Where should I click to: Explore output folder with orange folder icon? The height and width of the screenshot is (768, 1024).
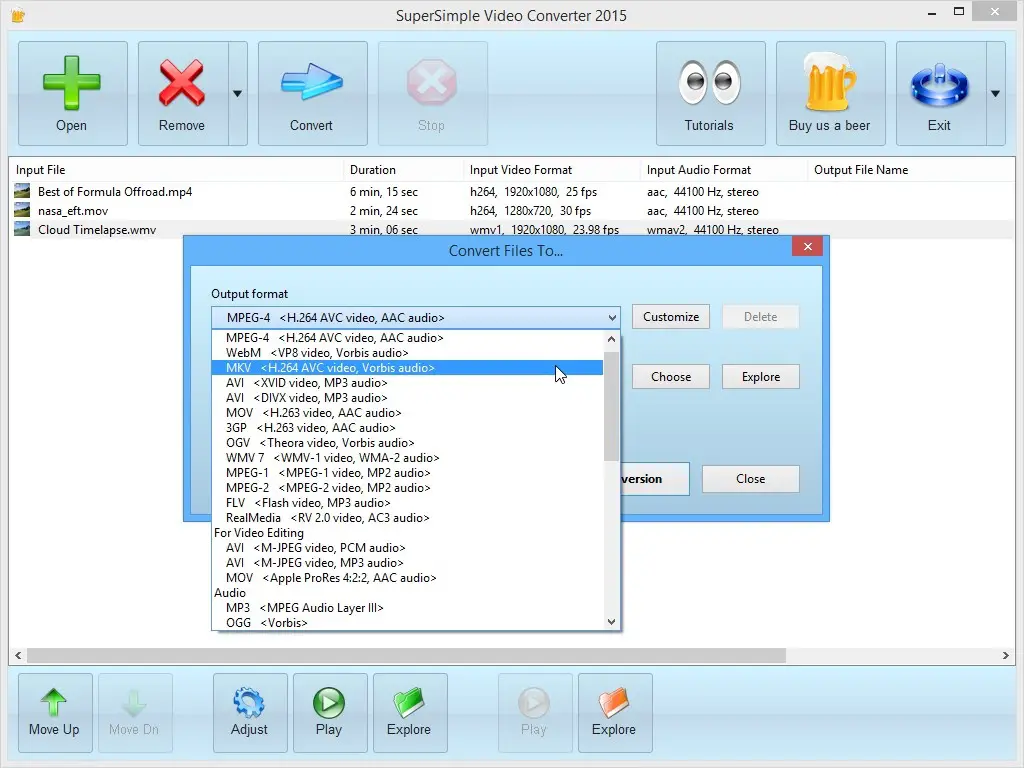pos(615,713)
